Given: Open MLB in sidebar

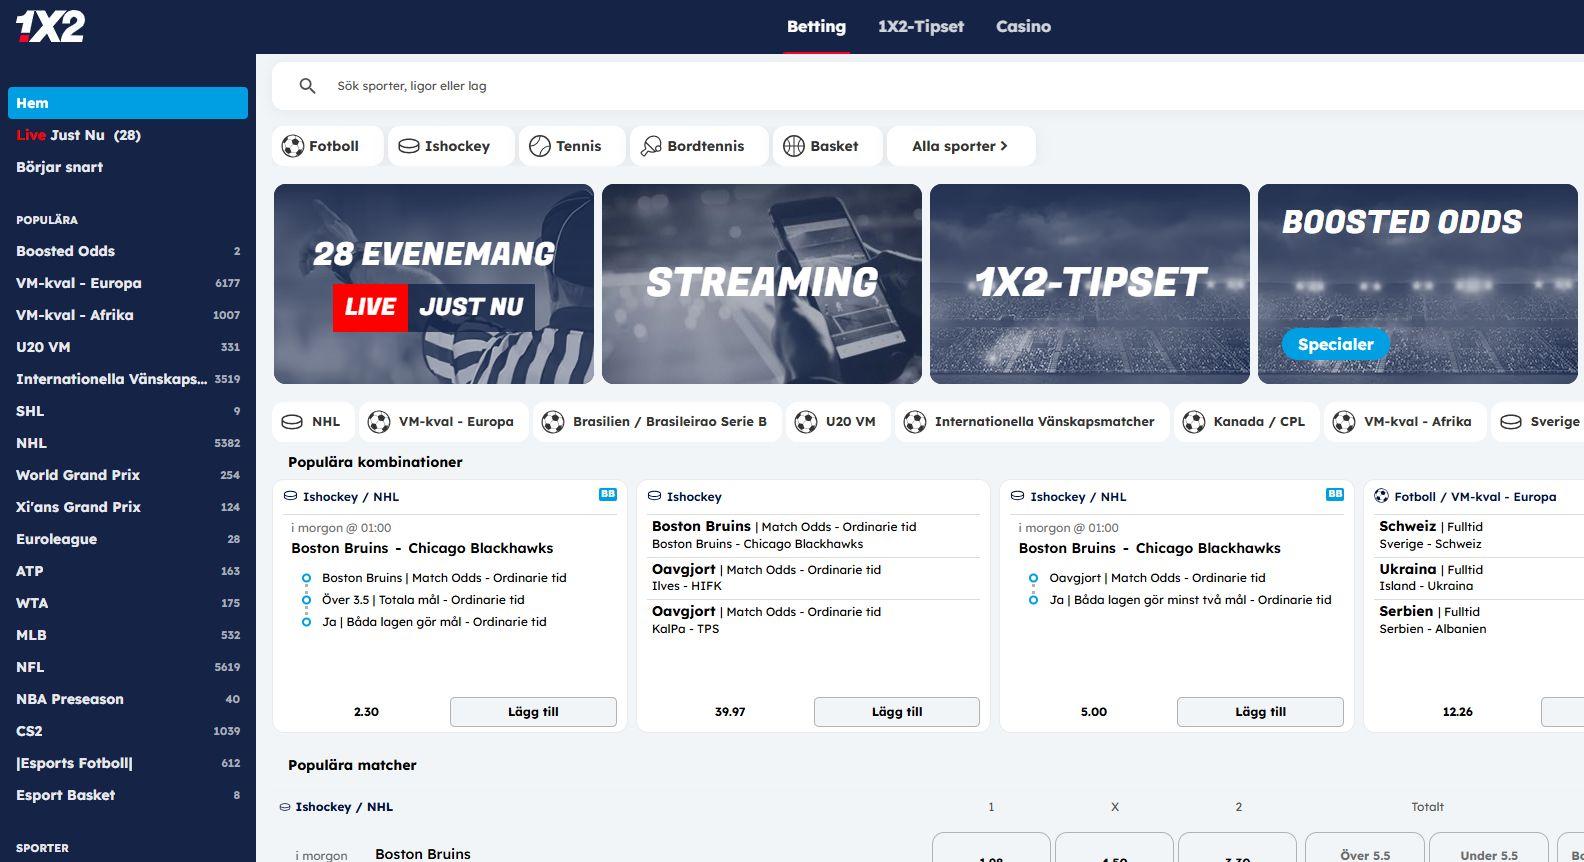Looking at the screenshot, I should point(128,635).
